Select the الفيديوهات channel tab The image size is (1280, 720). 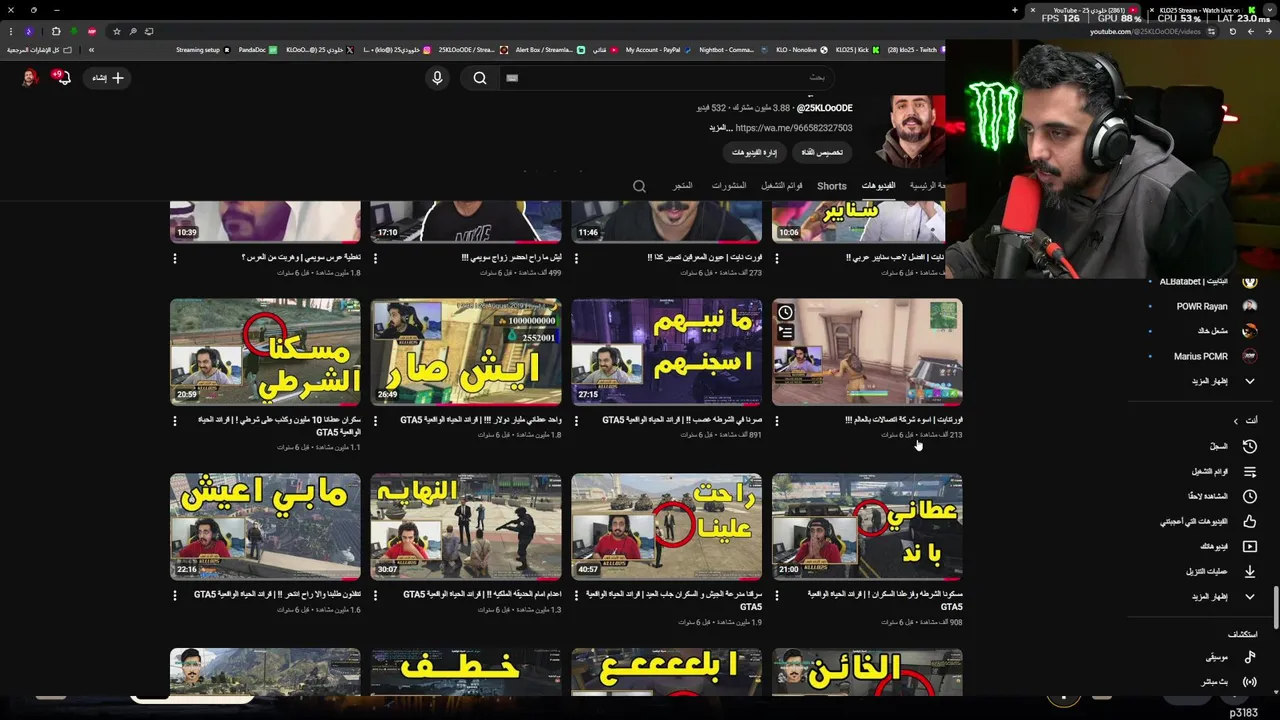point(878,186)
